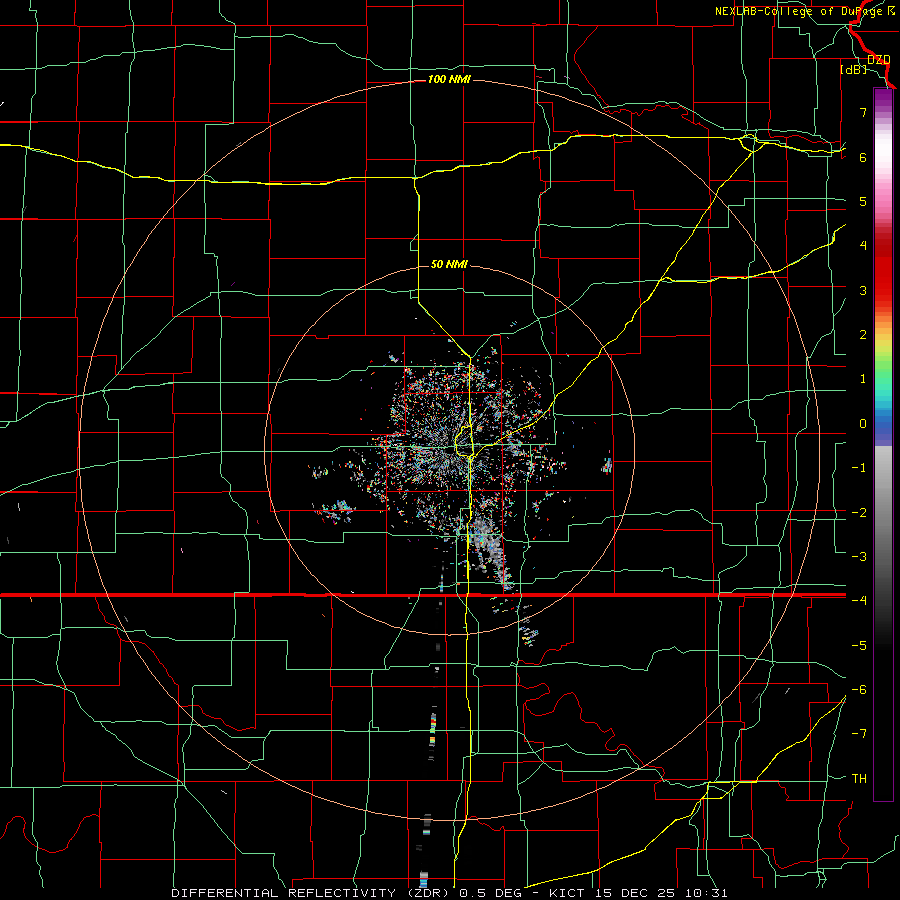Viewport: 900px width, 900px height.
Task: Click the "7" value on the color scale
Action: click(x=863, y=112)
